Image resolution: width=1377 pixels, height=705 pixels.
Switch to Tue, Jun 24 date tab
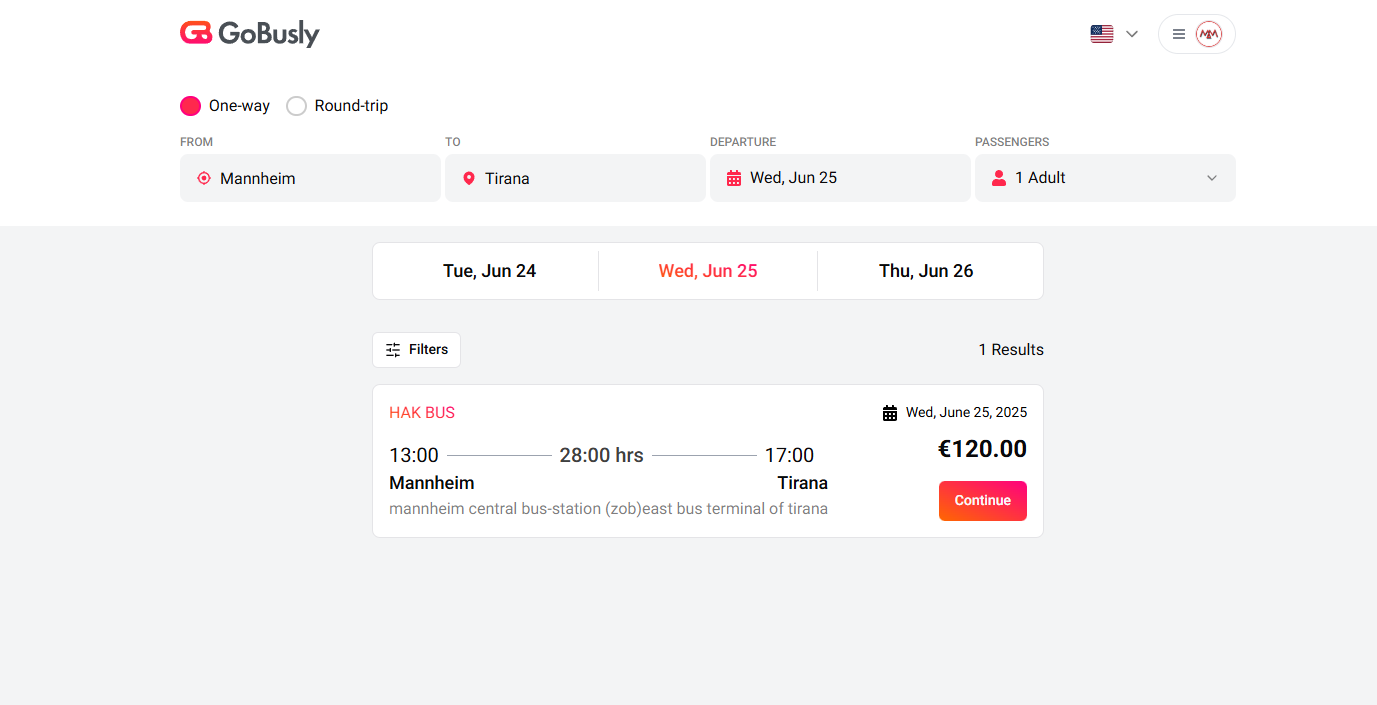tap(490, 271)
